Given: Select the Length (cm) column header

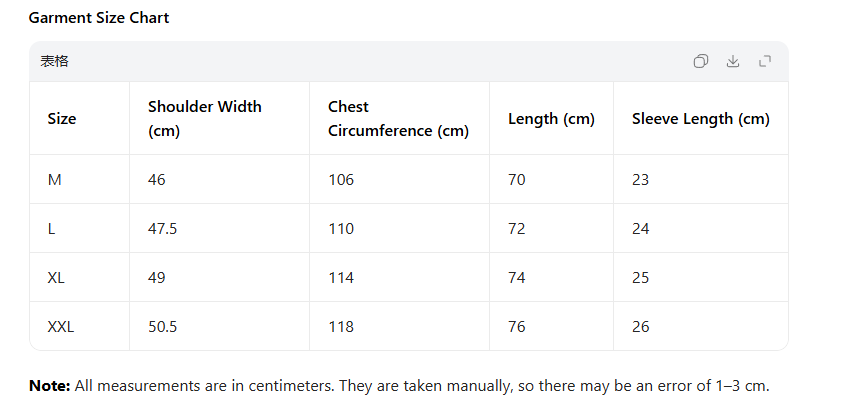Looking at the screenshot, I should (x=551, y=119).
